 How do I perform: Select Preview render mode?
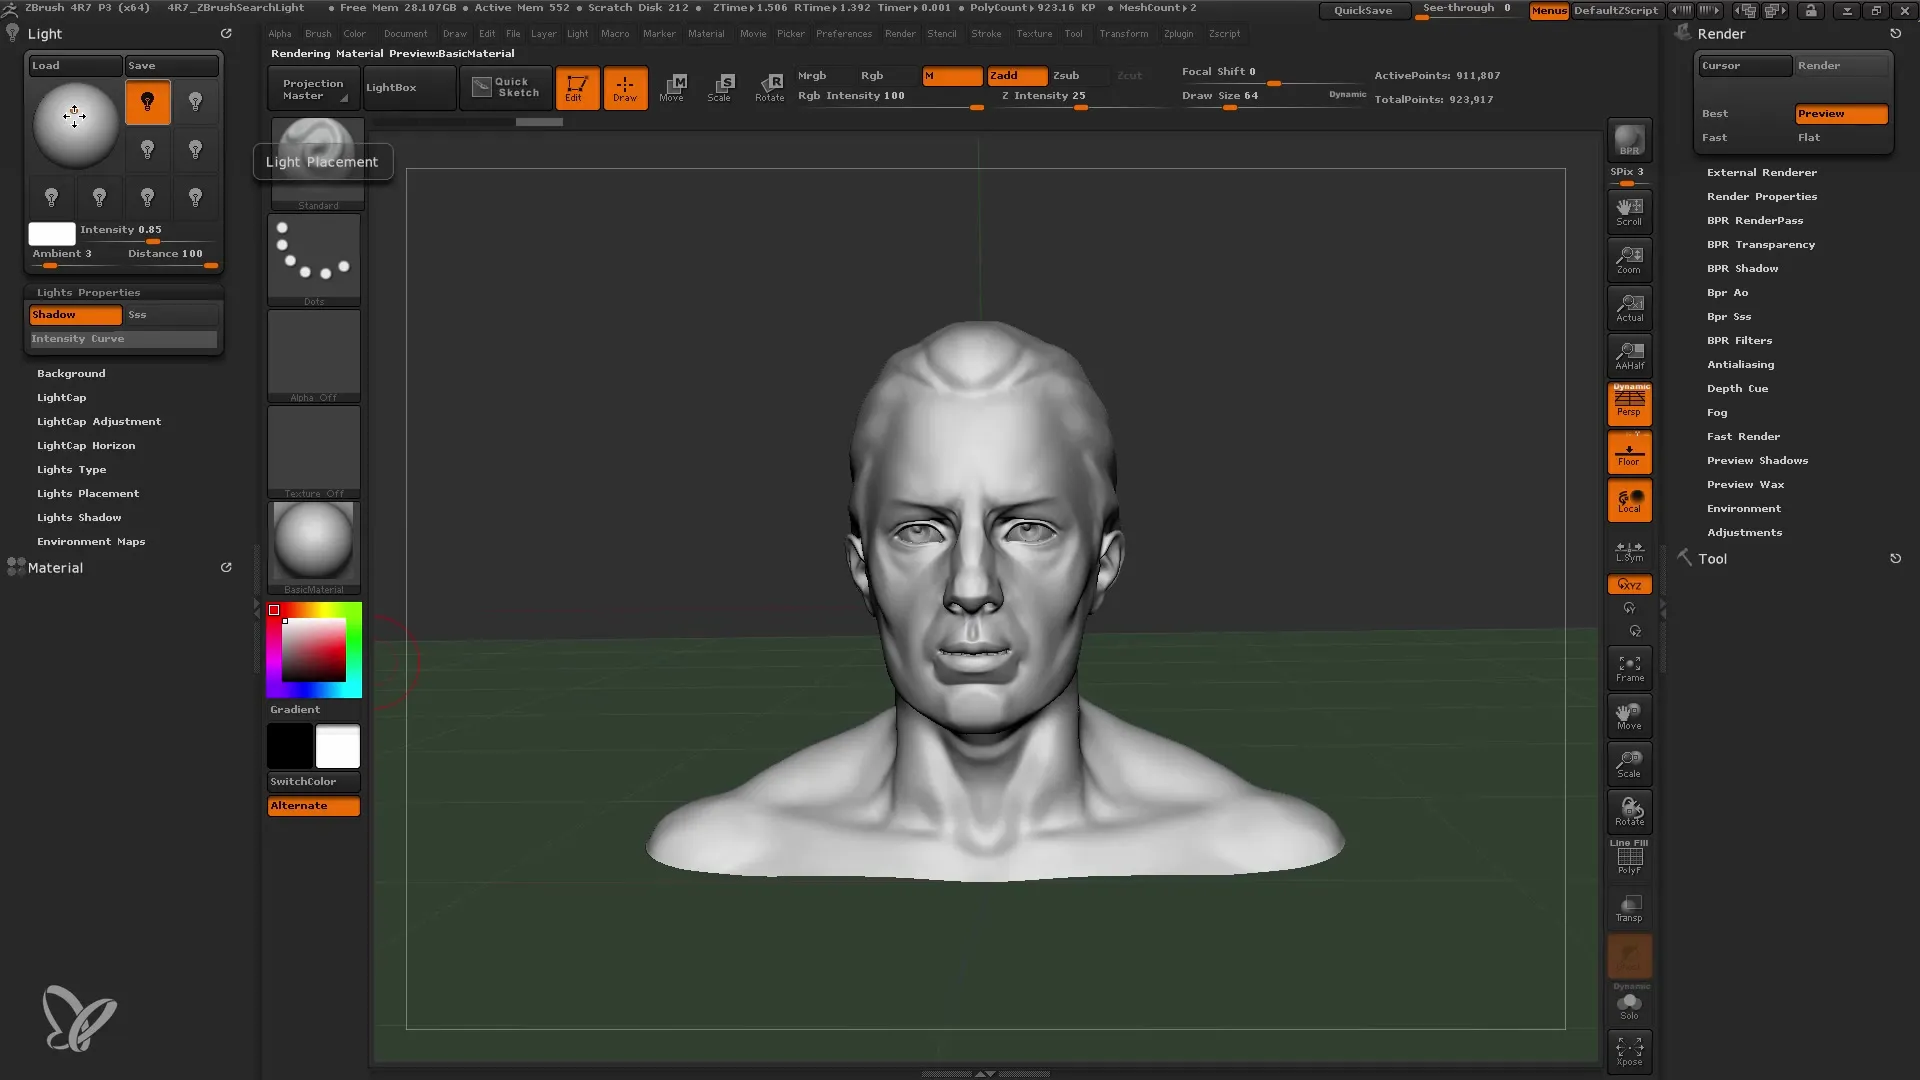(x=1841, y=114)
